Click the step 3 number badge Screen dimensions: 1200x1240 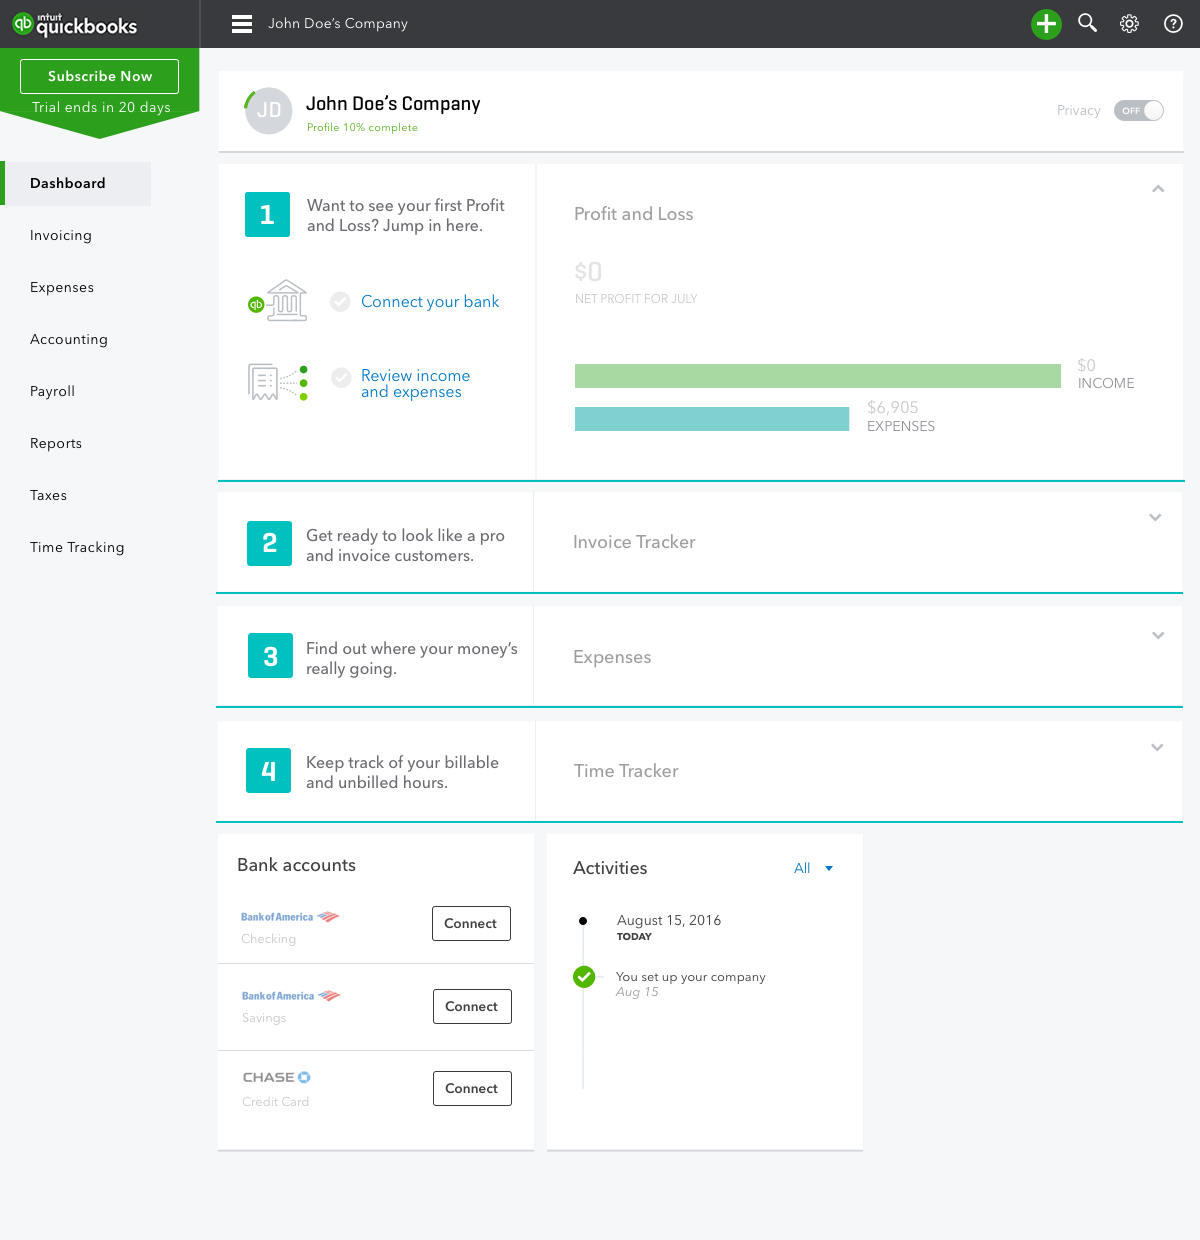[270, 656]
